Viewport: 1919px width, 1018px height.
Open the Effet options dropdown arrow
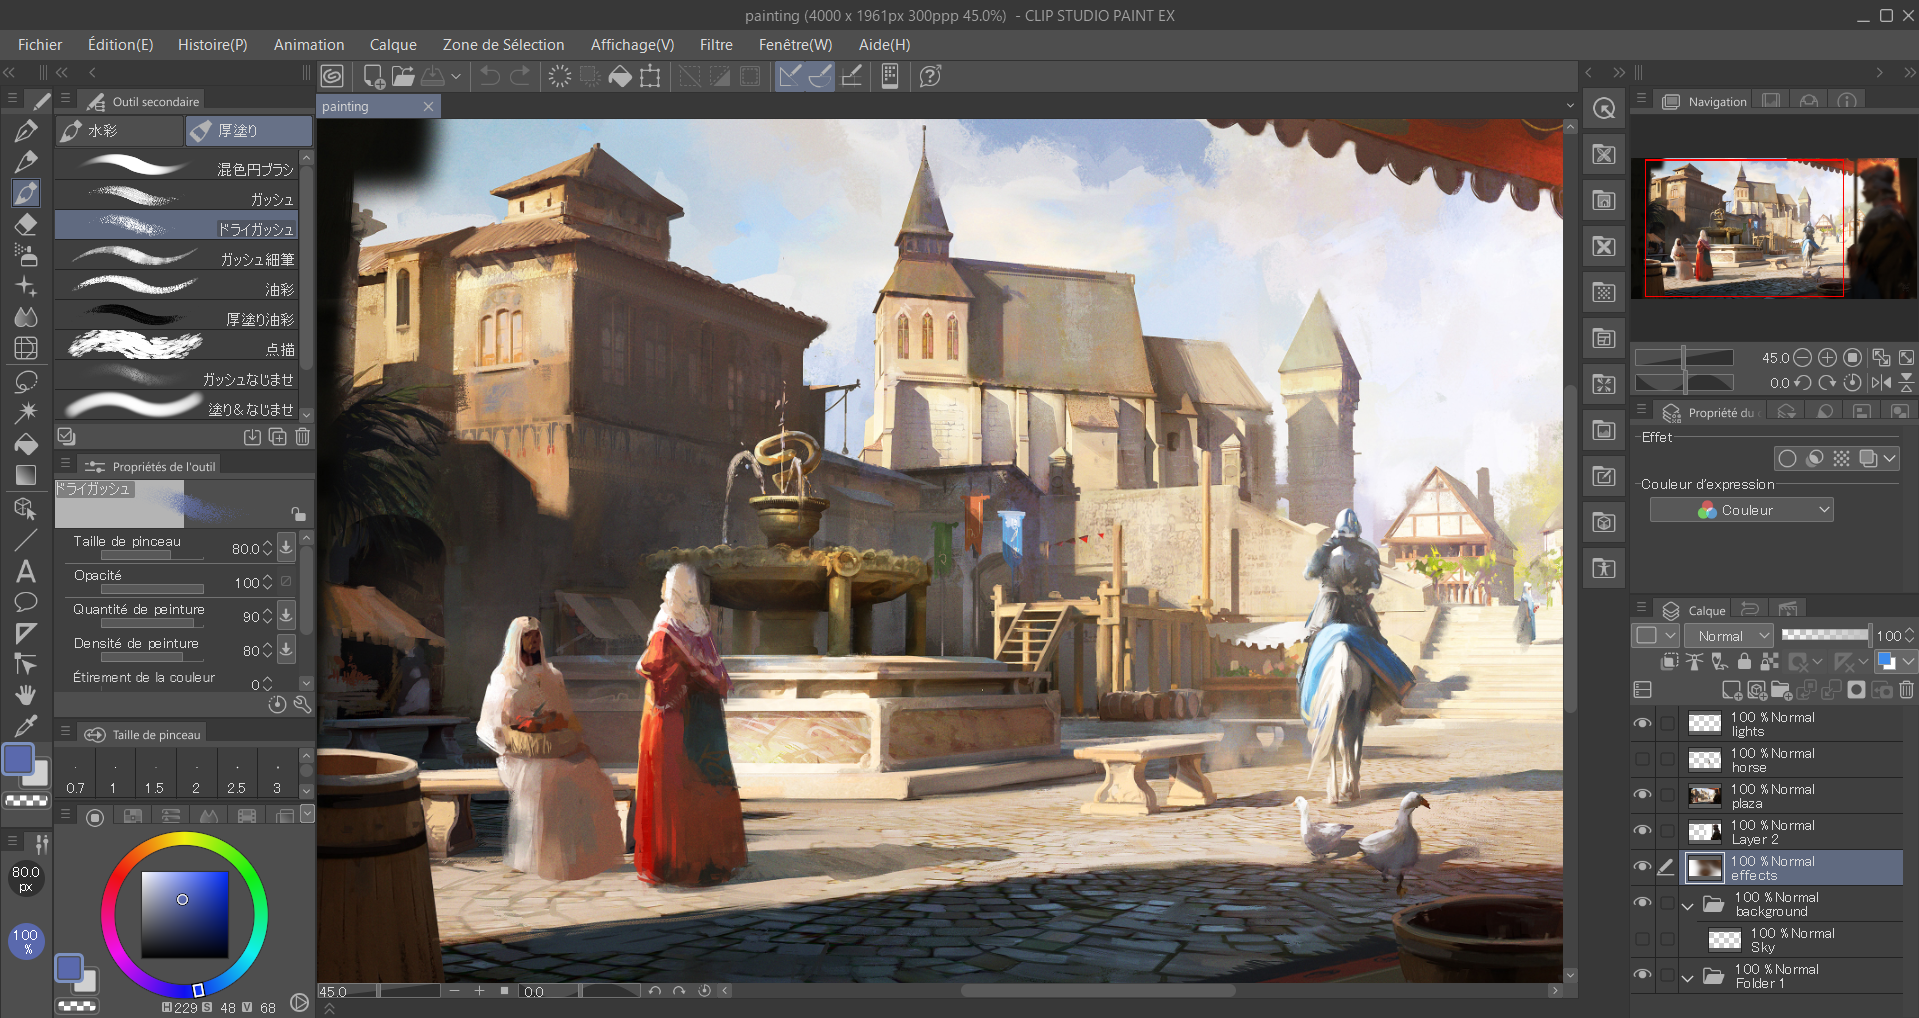1889,458
